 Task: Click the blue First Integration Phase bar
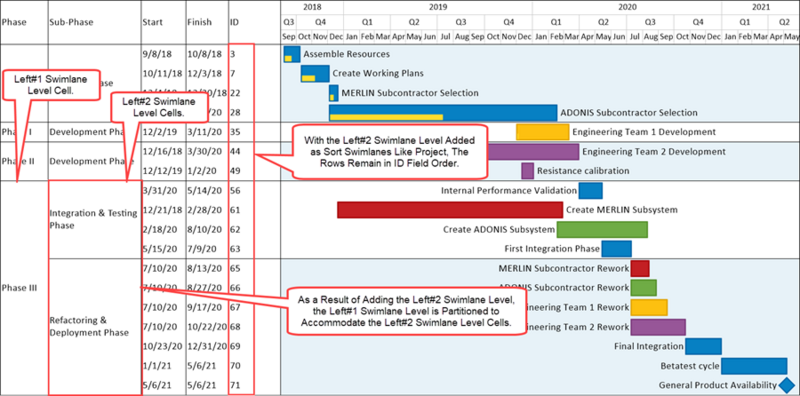[x=616, y=249]
